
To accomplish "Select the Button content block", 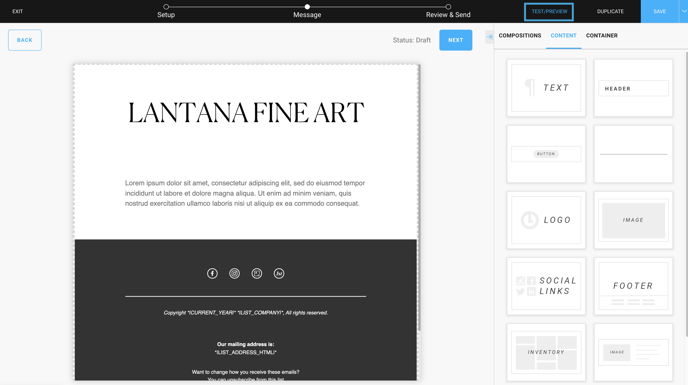I will click(x=546, y=154).
